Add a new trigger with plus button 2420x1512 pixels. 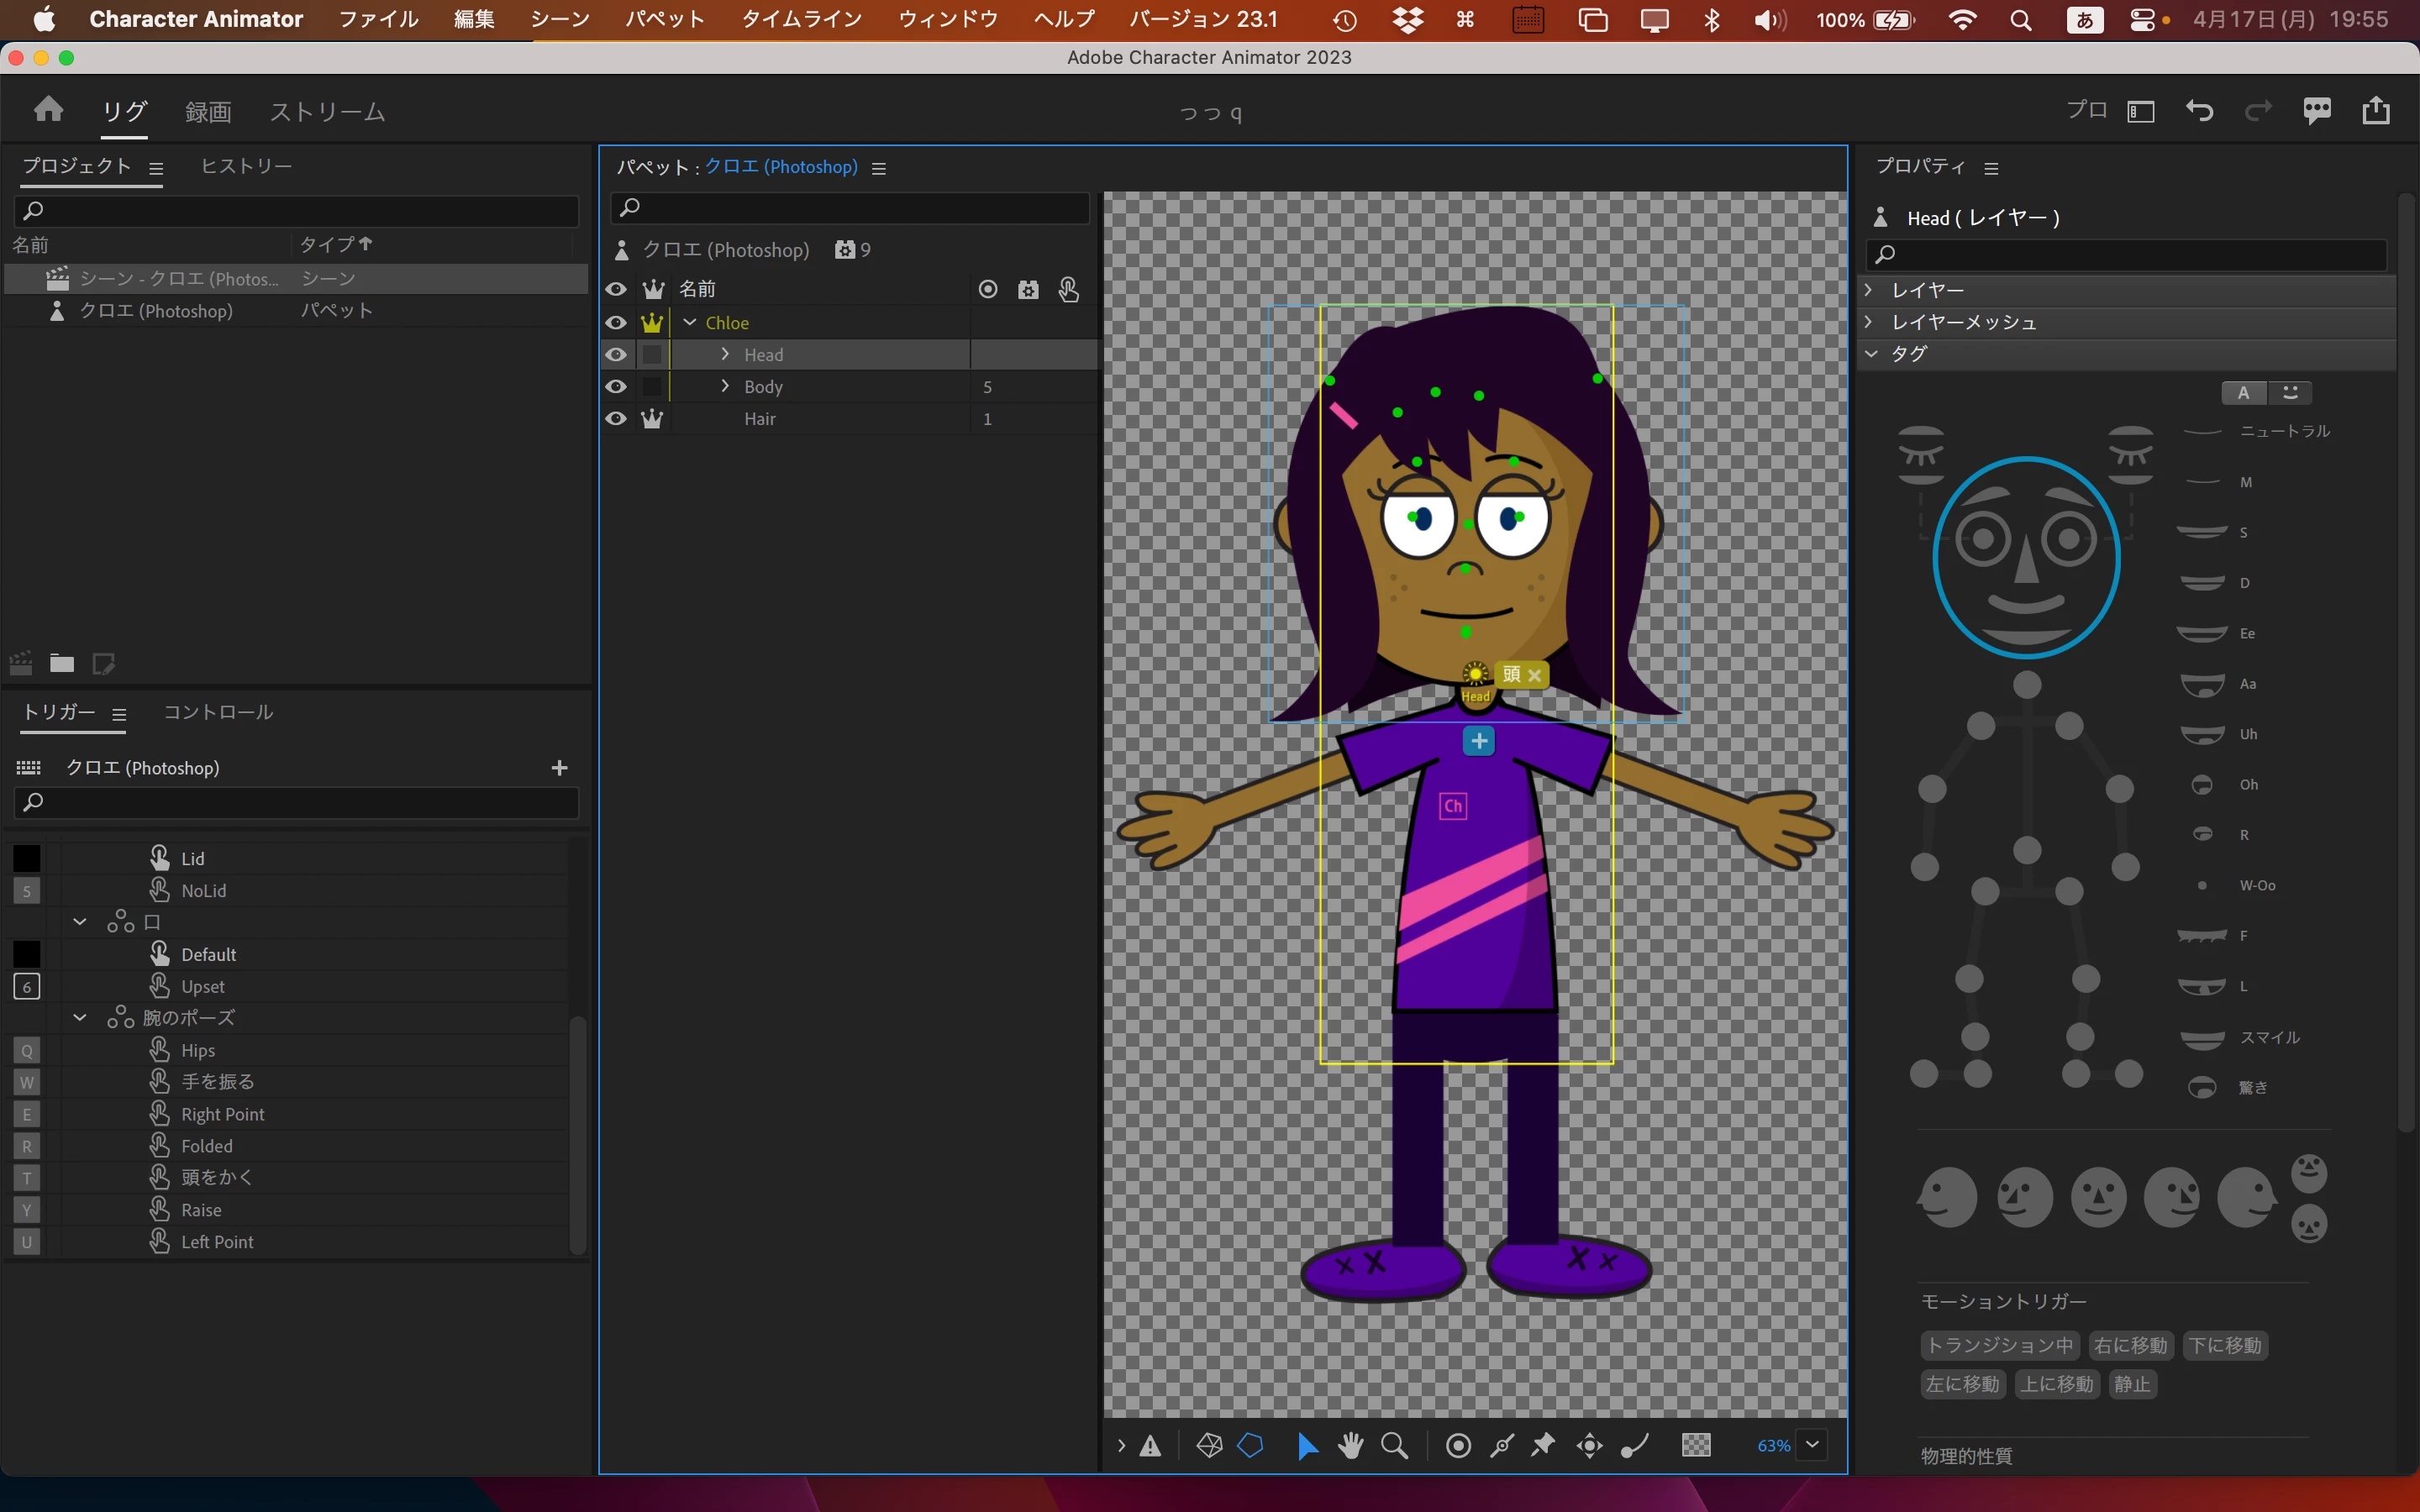coord(559,768)
